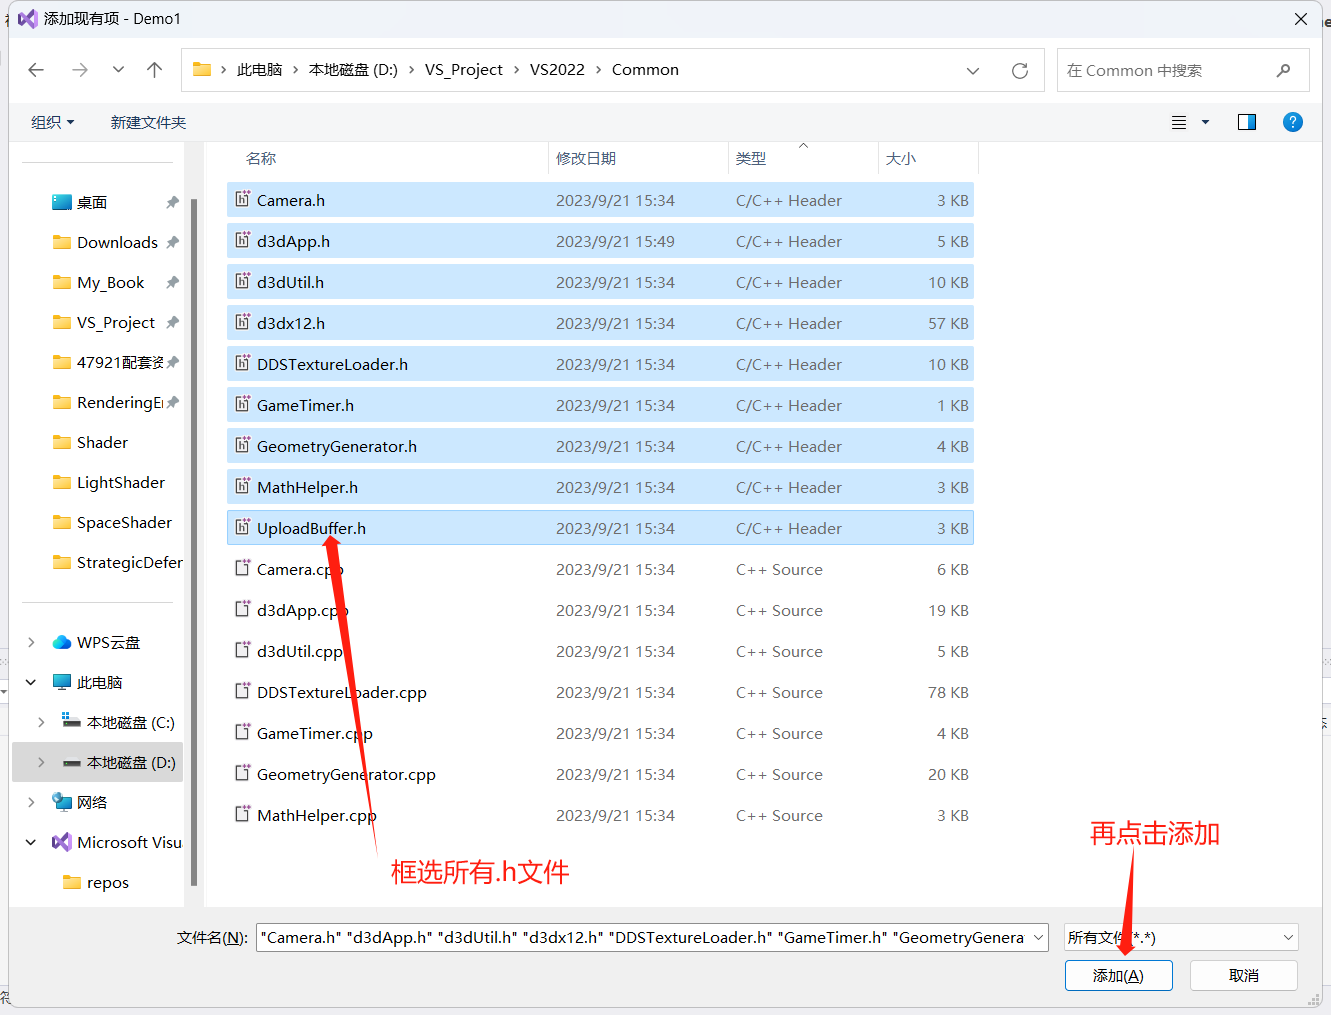This screenshot has height=1015, width=1331.
Task: Refresh the Common folder view
Action: click(x=1020, y=71)
